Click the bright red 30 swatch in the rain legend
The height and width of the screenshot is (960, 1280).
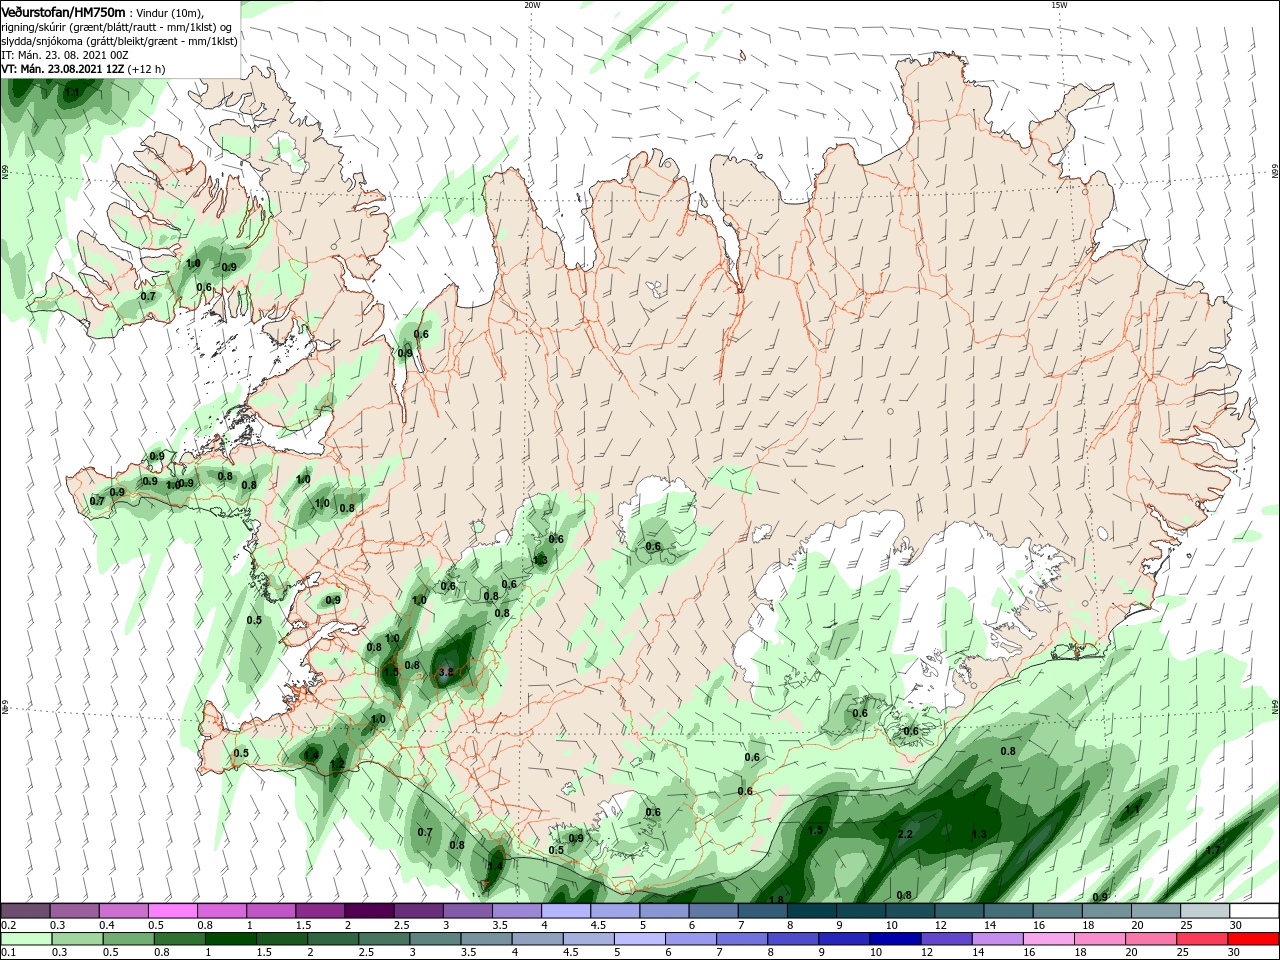[1253, 939]
